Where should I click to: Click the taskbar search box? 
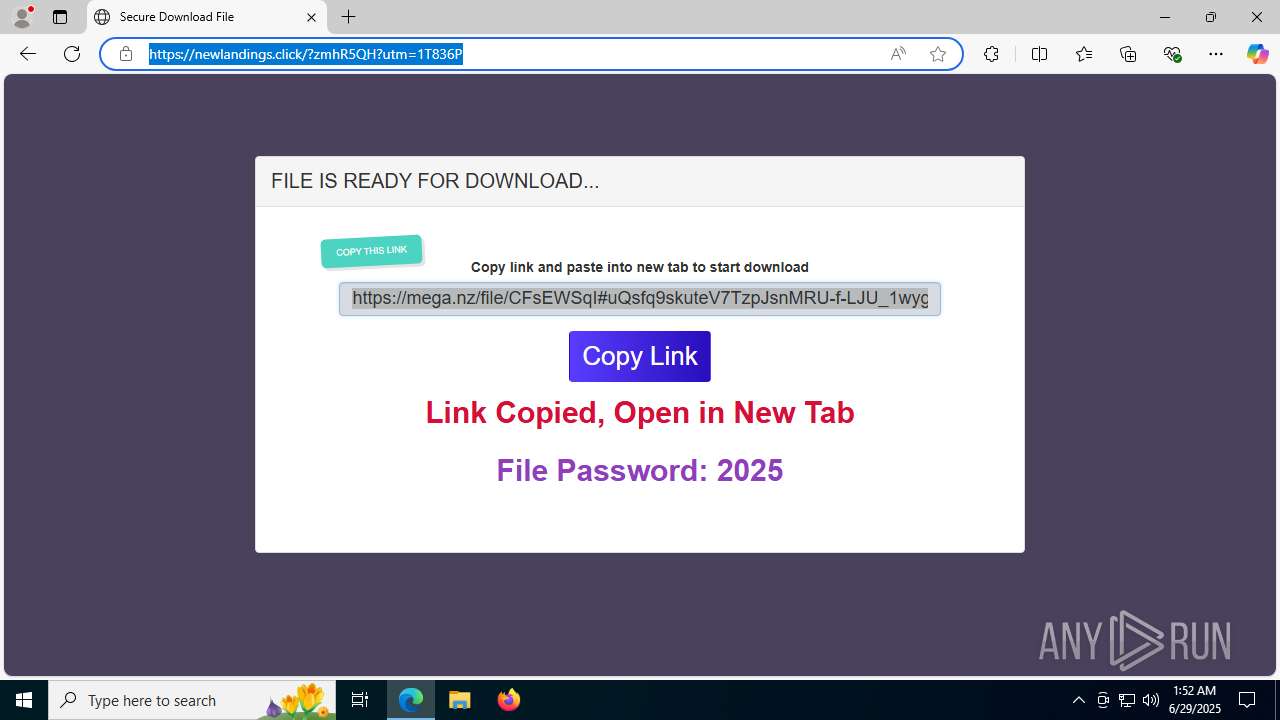pos(192,700)
